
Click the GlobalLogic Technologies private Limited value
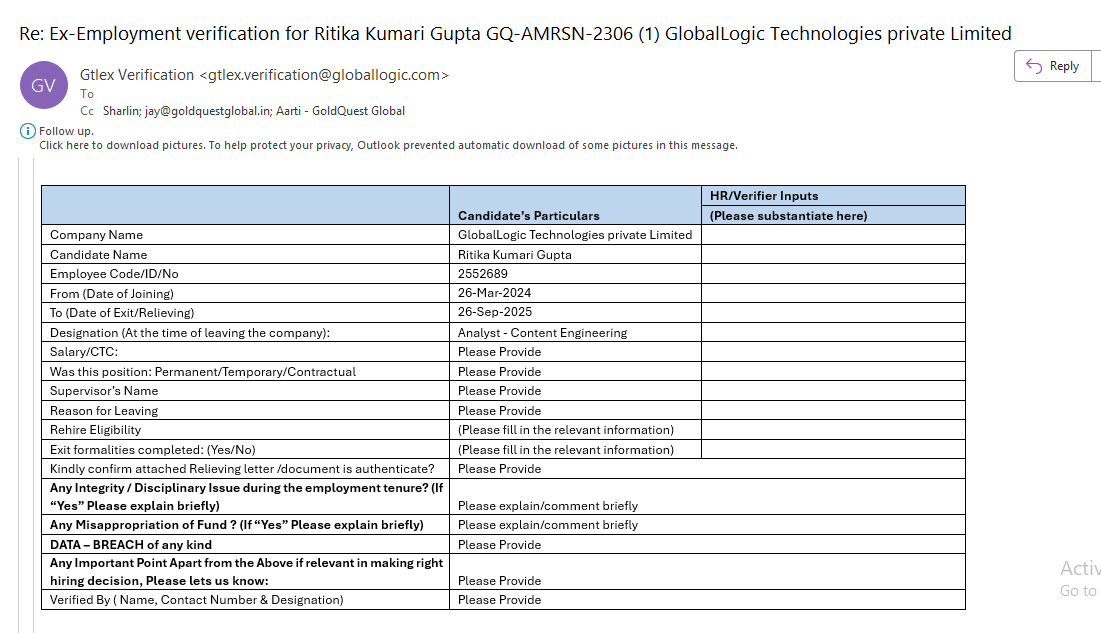[x=575, y=235]
